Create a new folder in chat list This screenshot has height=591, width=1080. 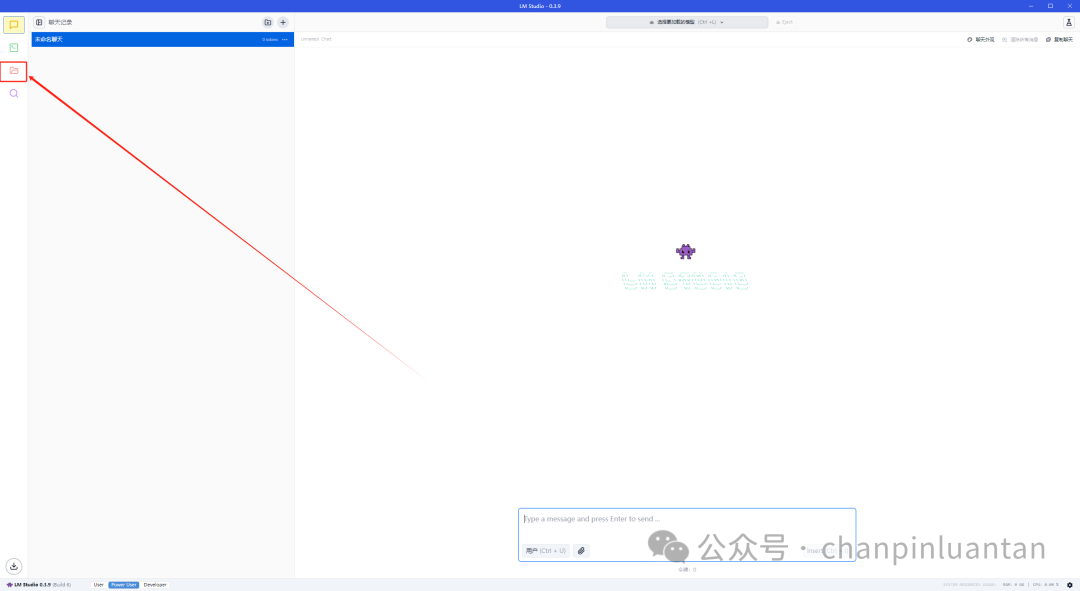[268, 22]
